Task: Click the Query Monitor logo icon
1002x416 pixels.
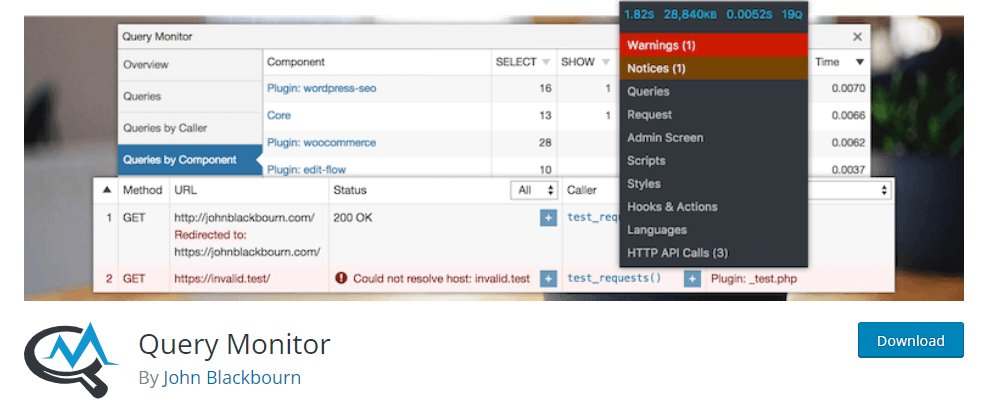Action: 71,360
